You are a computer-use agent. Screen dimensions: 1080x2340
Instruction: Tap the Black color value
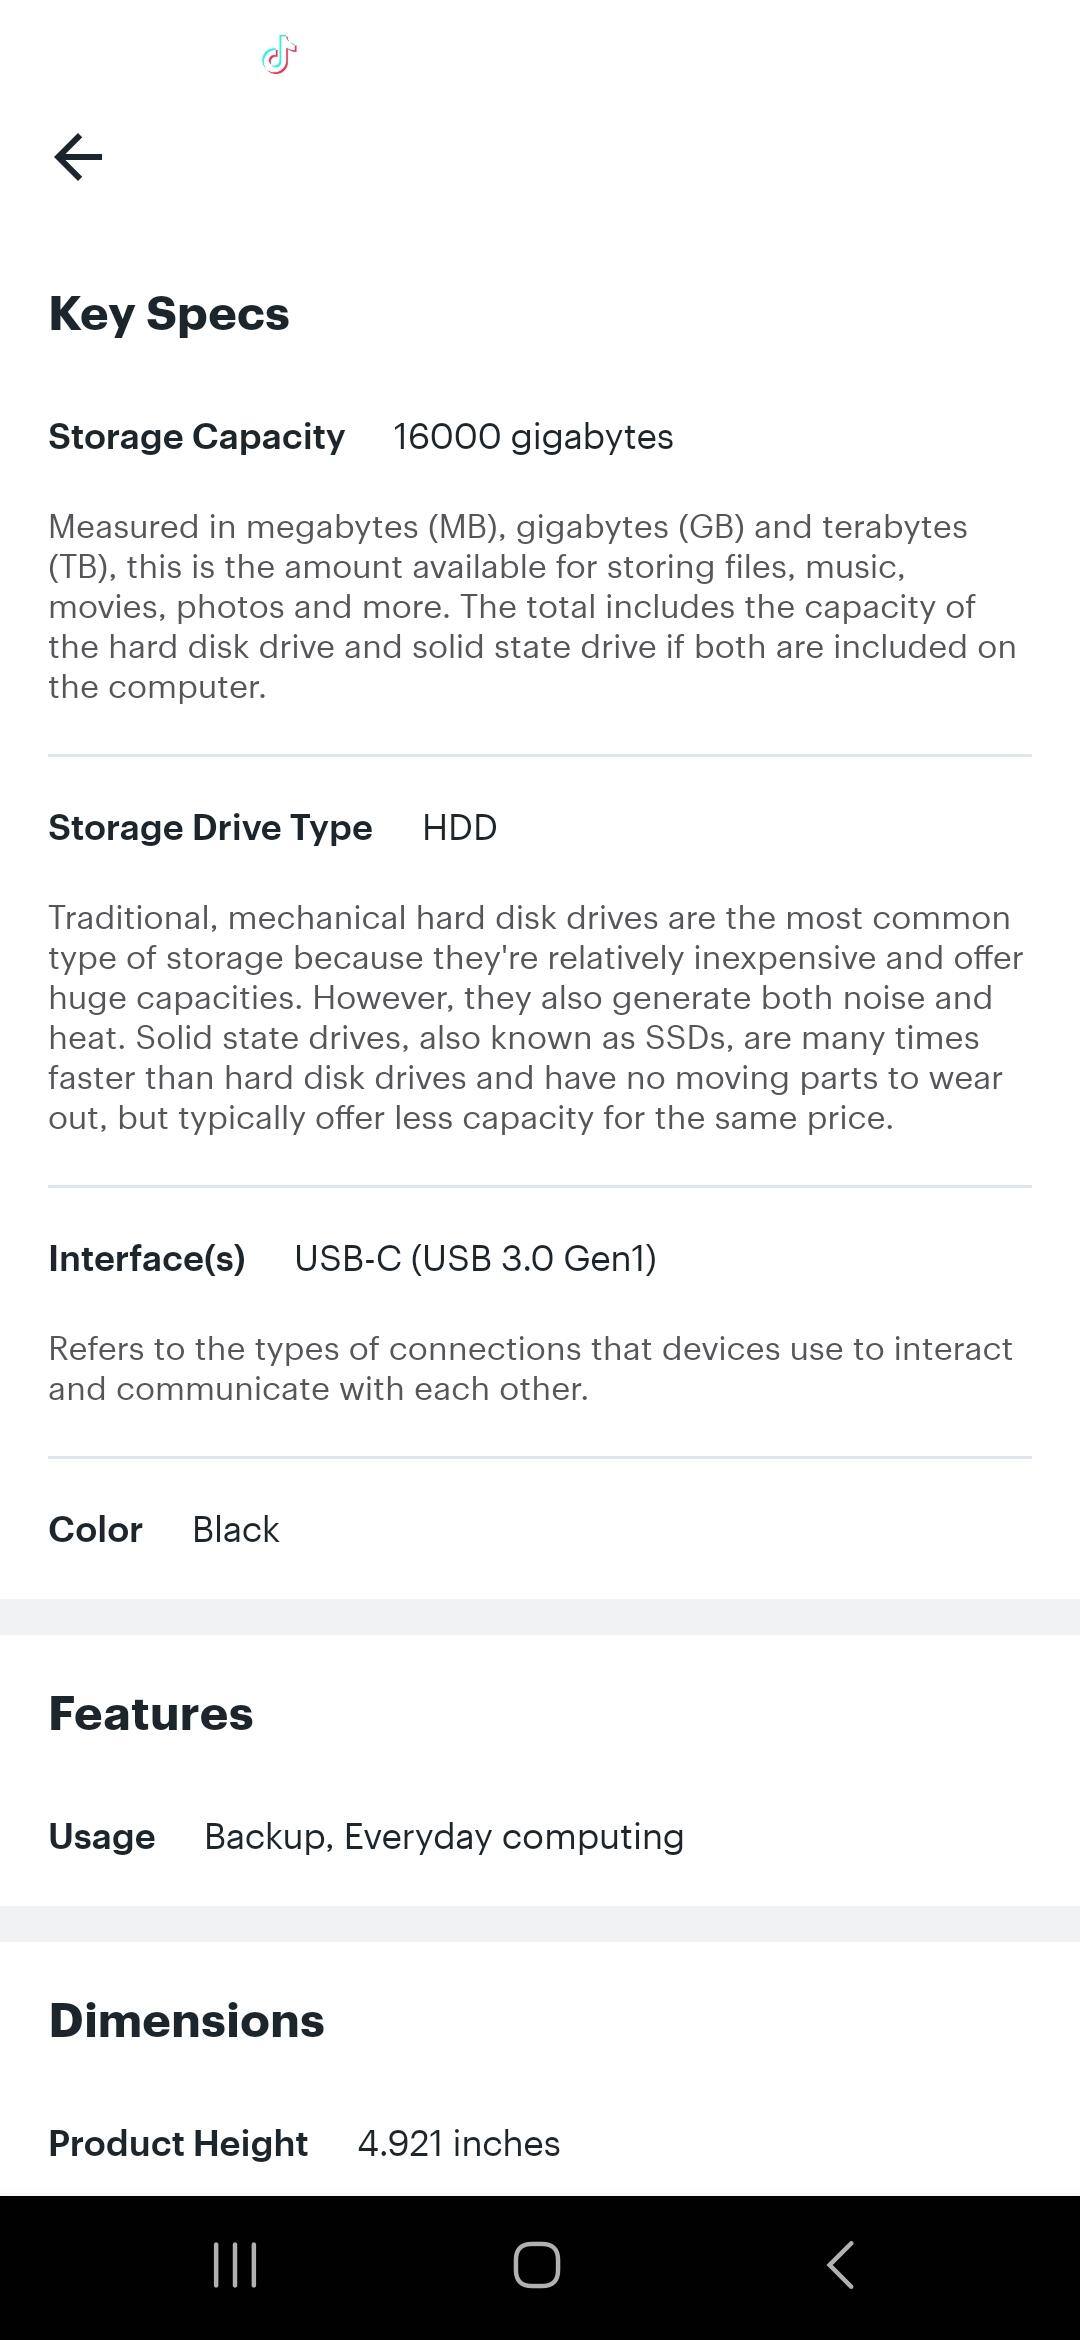[236, 1530]
